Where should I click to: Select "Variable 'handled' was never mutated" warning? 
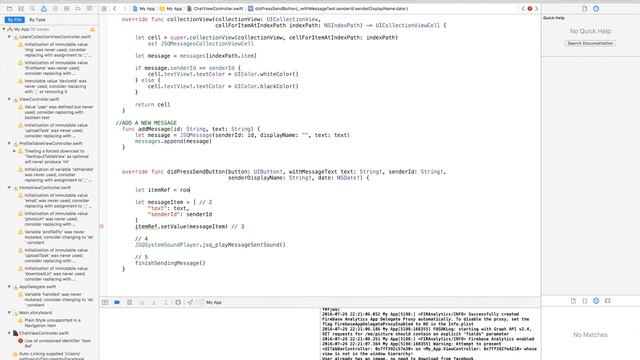pos(55,300)
